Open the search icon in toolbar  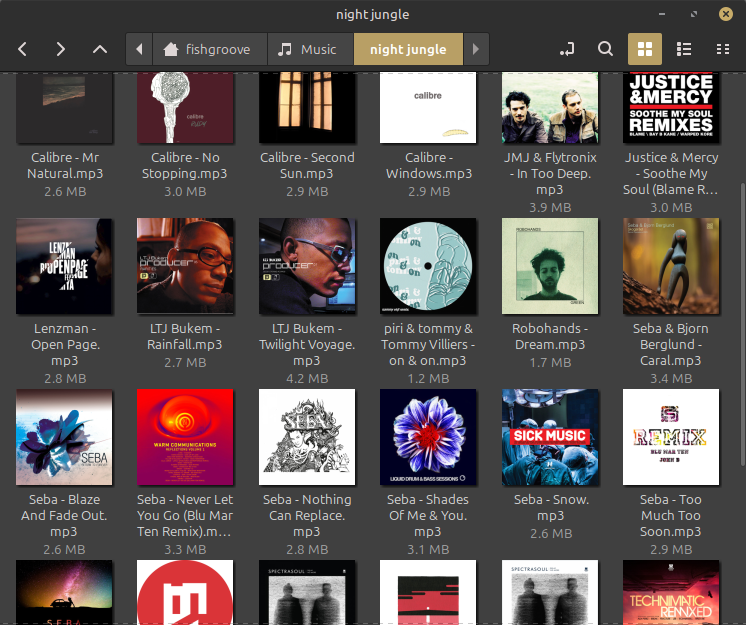(x=605, y=49)
